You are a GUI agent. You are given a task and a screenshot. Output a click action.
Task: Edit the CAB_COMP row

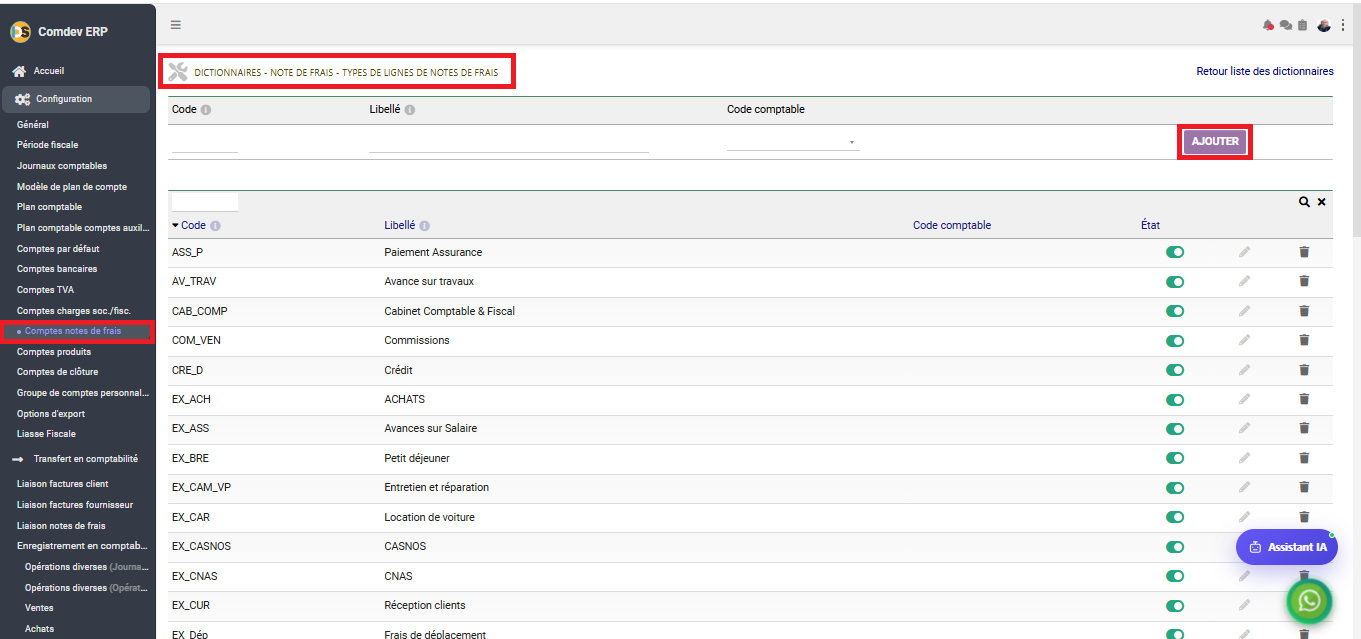(x=1244, y=311)
